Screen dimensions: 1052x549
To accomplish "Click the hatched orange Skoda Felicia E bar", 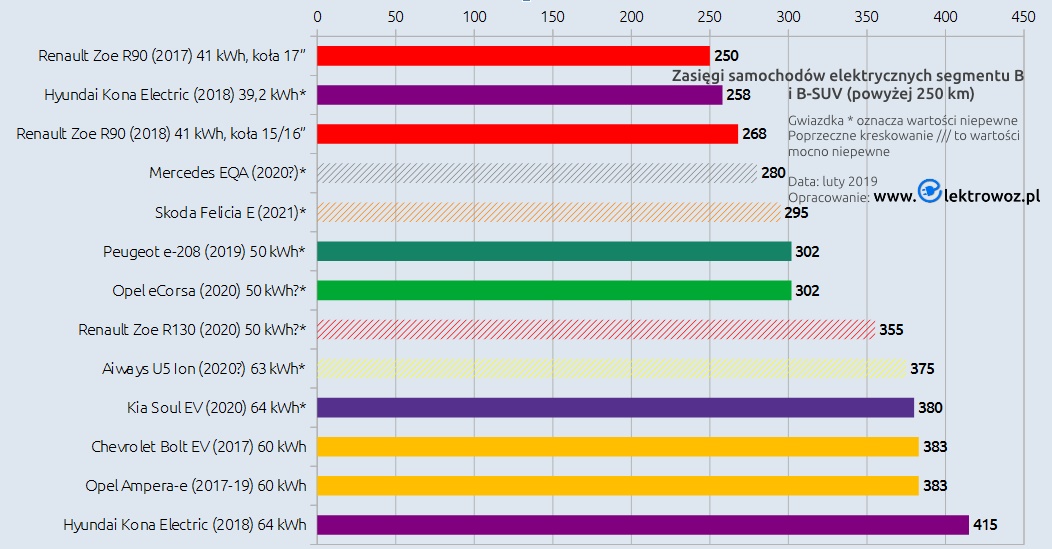I will click(x=549, y=212).
